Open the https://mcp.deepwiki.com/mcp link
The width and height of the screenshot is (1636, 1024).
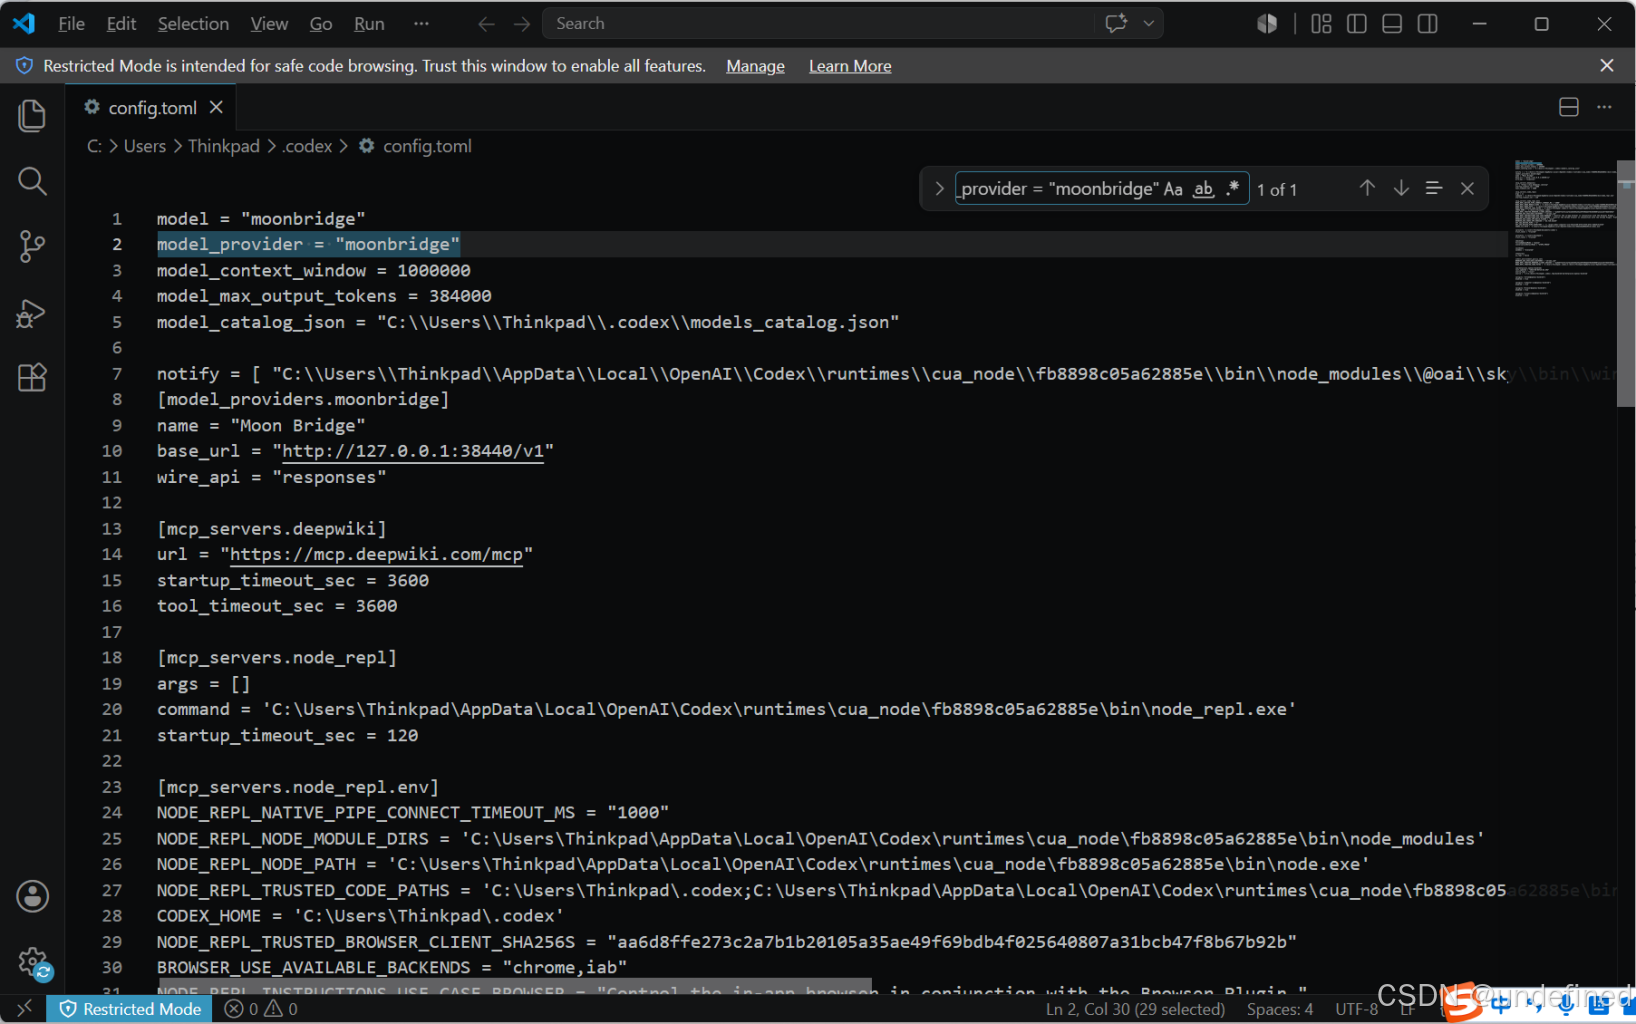[376, 554]
